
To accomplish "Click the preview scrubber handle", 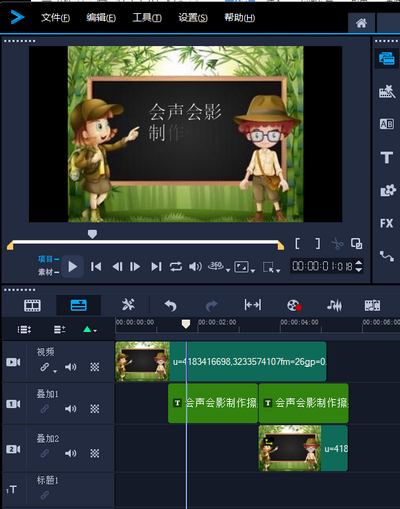I will pos(92,234).
